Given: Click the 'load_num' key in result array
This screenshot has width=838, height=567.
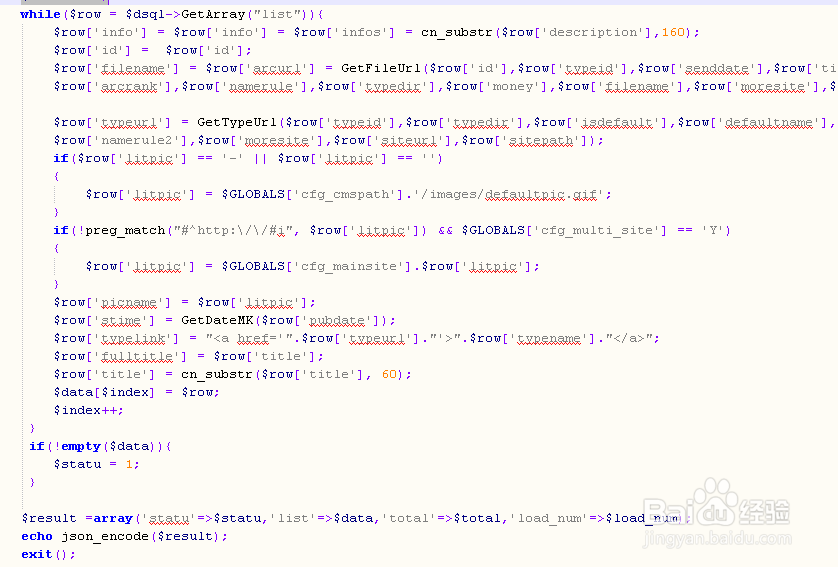Looking at the screenshot, I should pyautogui.click(x=549, y=518).
